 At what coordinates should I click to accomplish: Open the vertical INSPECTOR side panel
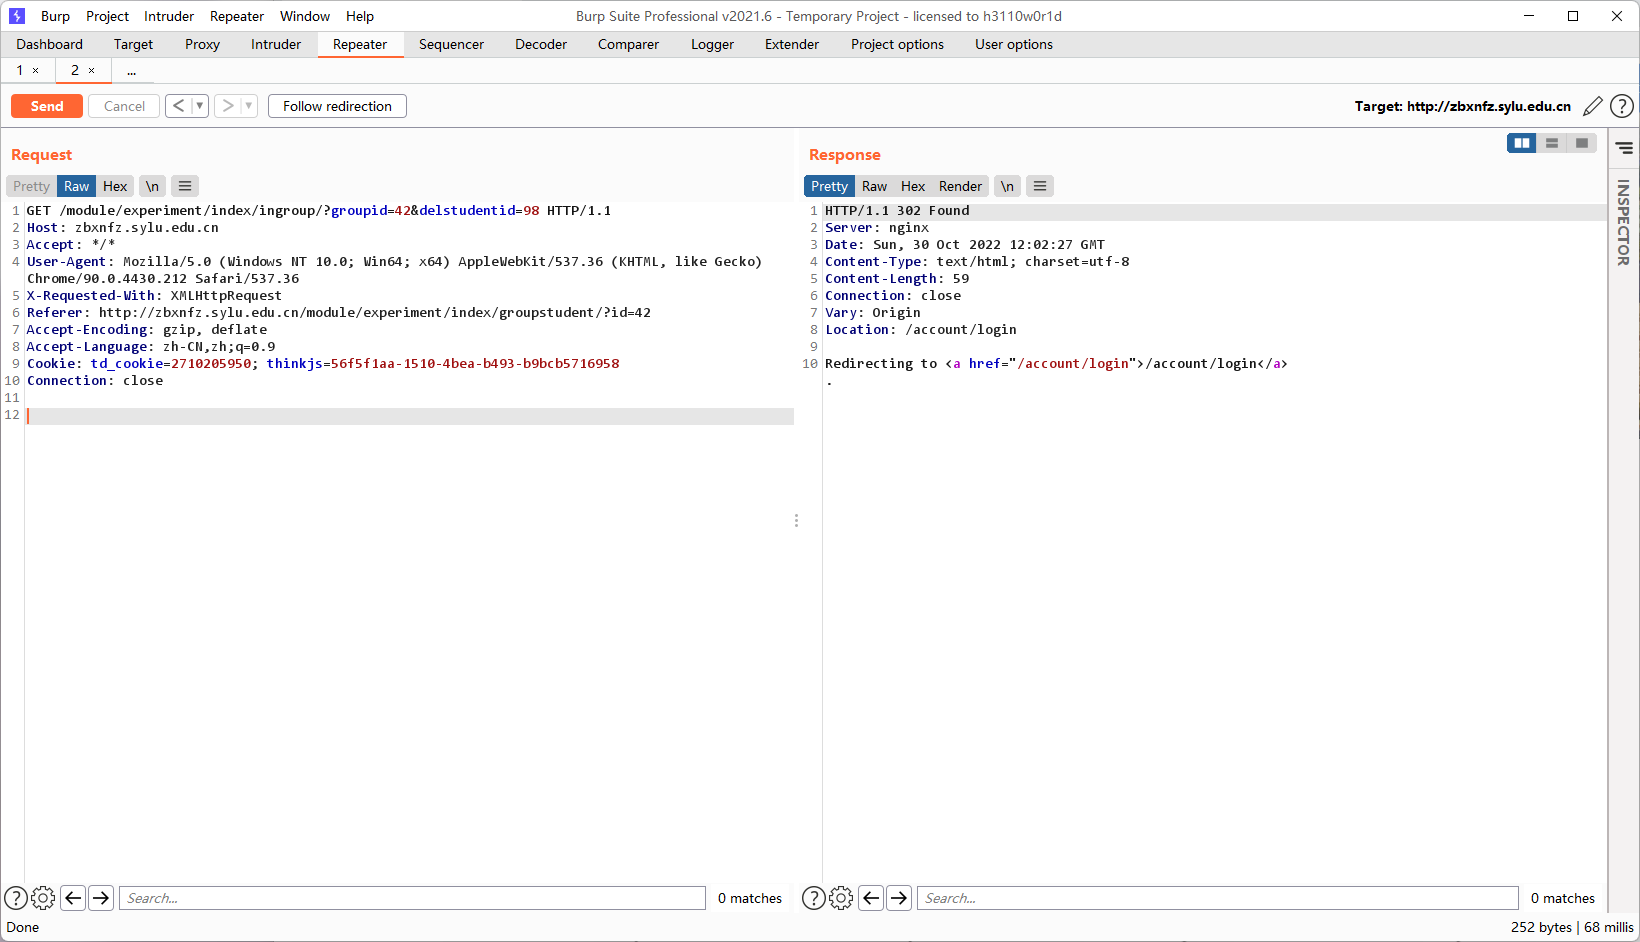click(x=1623, y=222)
